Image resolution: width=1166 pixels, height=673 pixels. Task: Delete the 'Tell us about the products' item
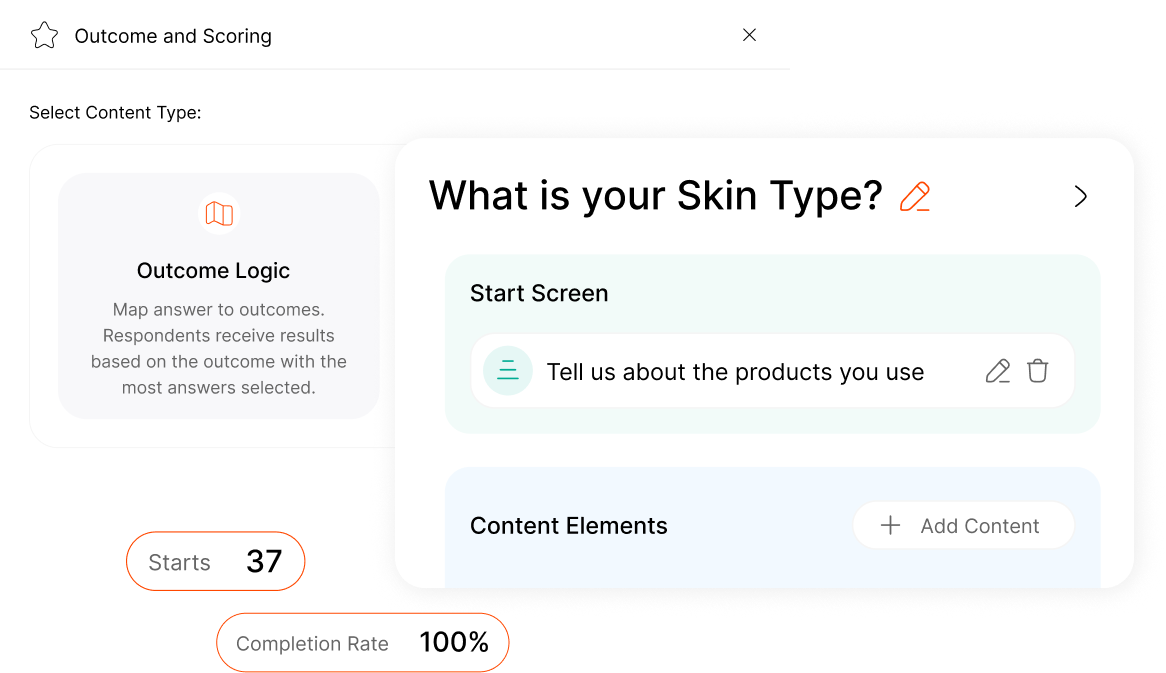pyautogui.click(x=1038, y=371)
